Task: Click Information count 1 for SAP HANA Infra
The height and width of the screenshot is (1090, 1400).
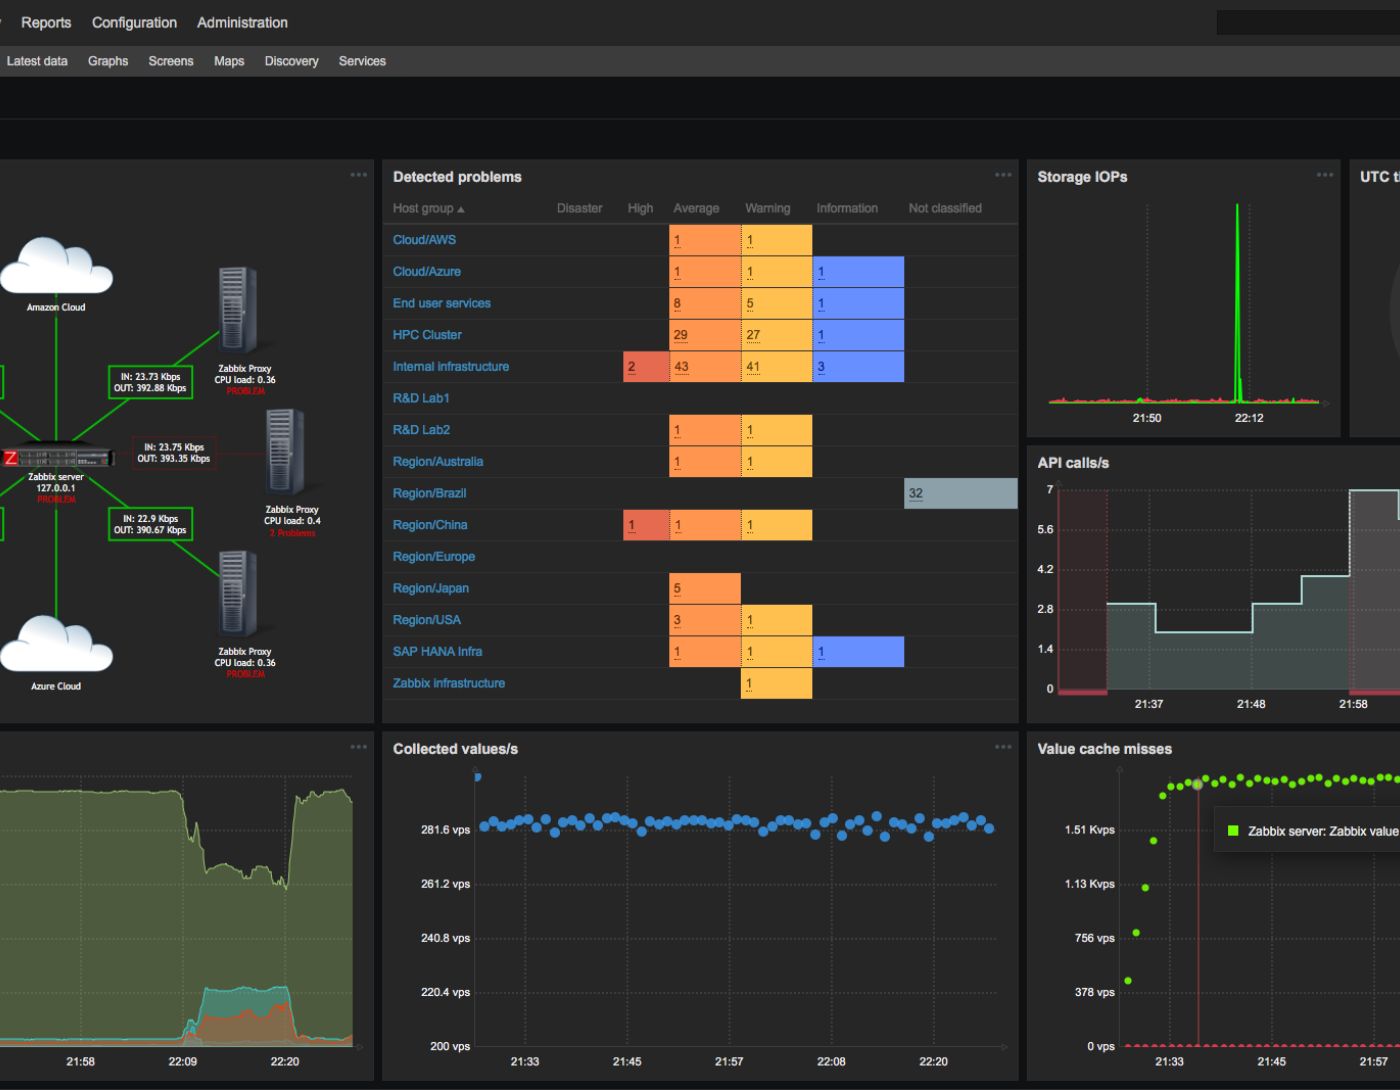Action: click(x=821, y=652)
